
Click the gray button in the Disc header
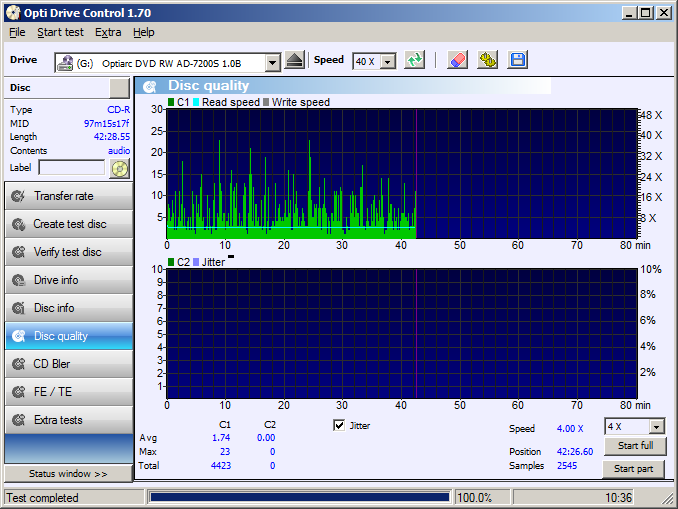[119, 88]
